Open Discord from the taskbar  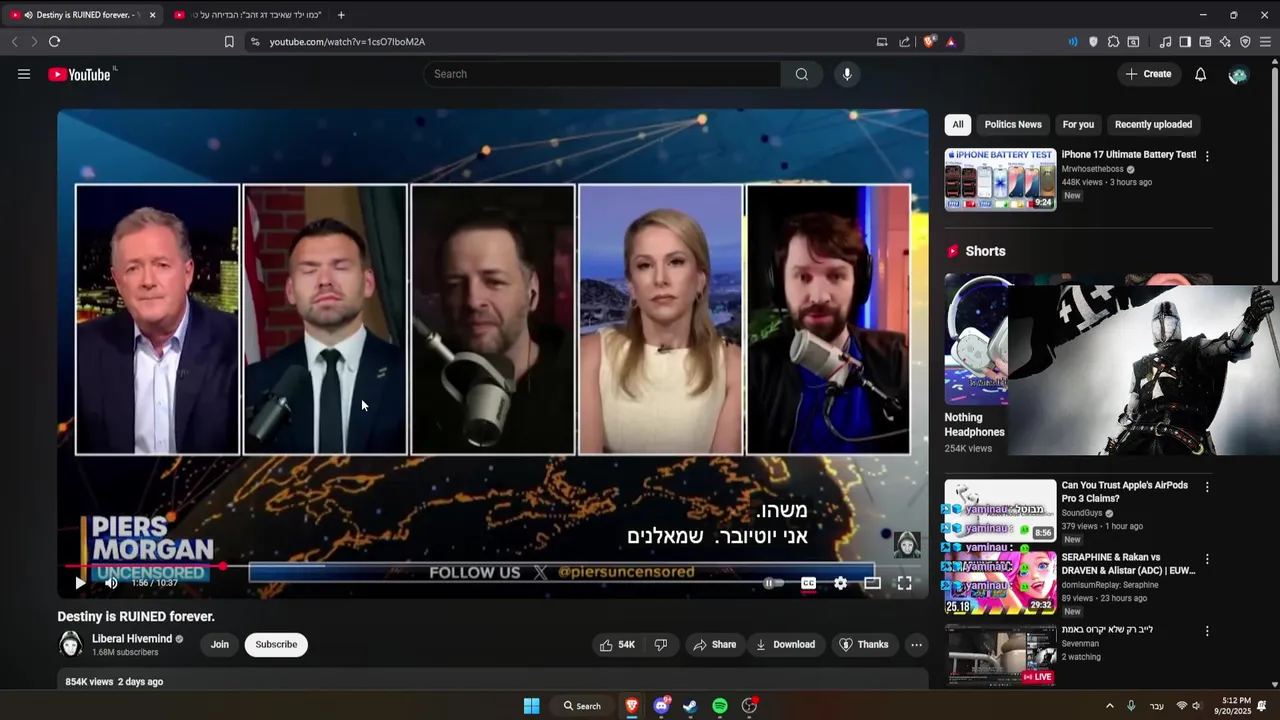click(x=661, y=706)
